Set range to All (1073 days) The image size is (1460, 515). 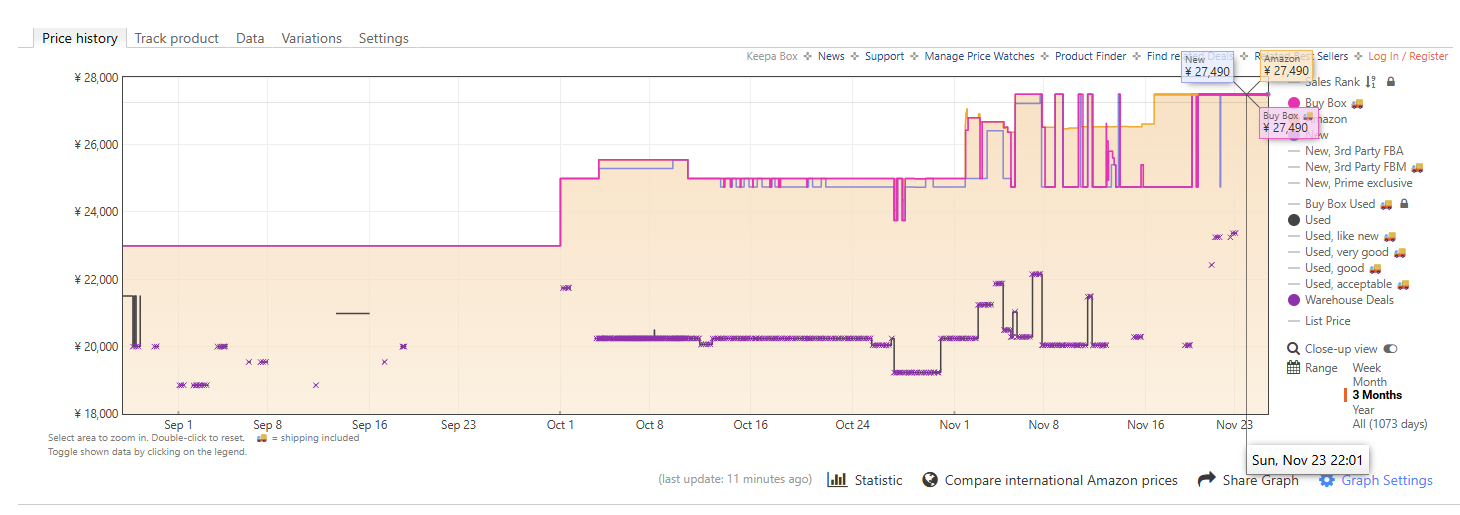1390,424
